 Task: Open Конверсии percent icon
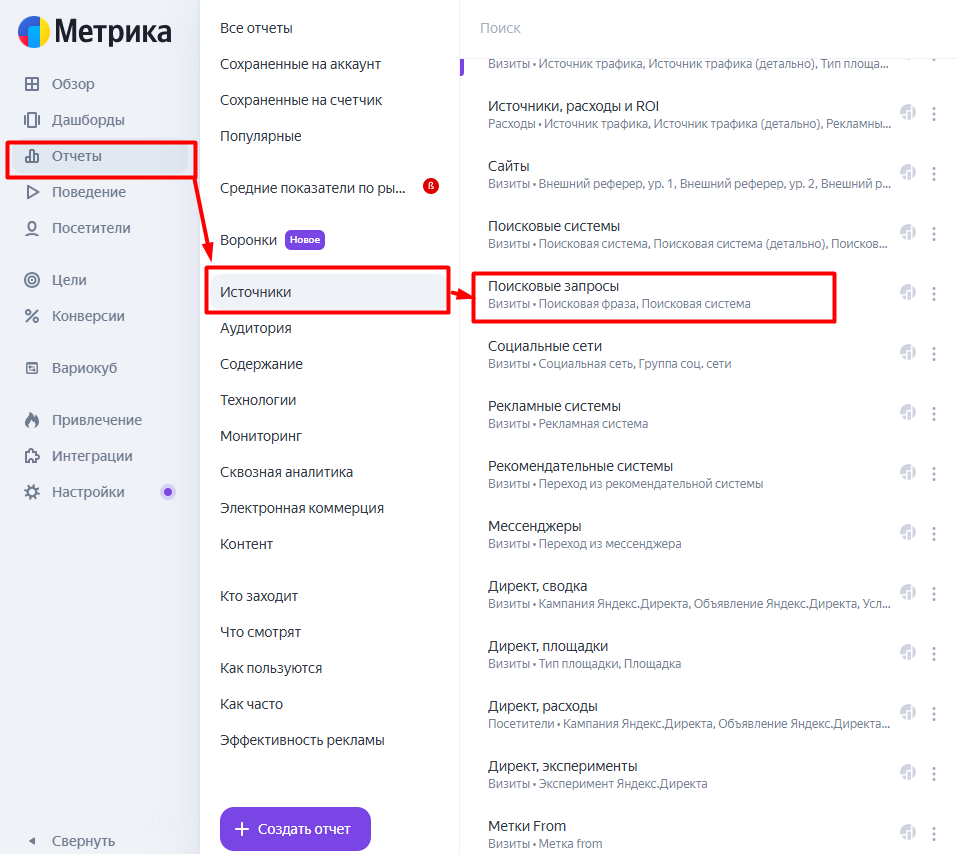(32, 316)
